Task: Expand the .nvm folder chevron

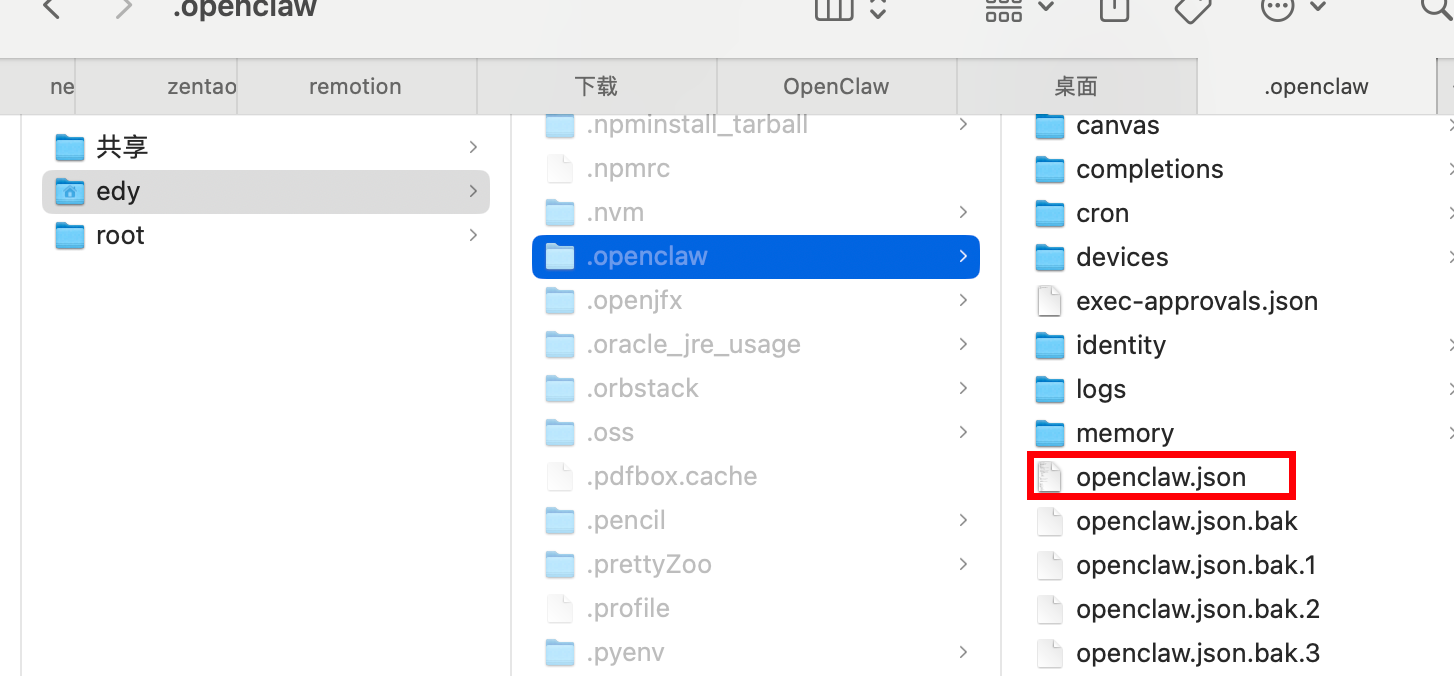Action: [962, 212]
